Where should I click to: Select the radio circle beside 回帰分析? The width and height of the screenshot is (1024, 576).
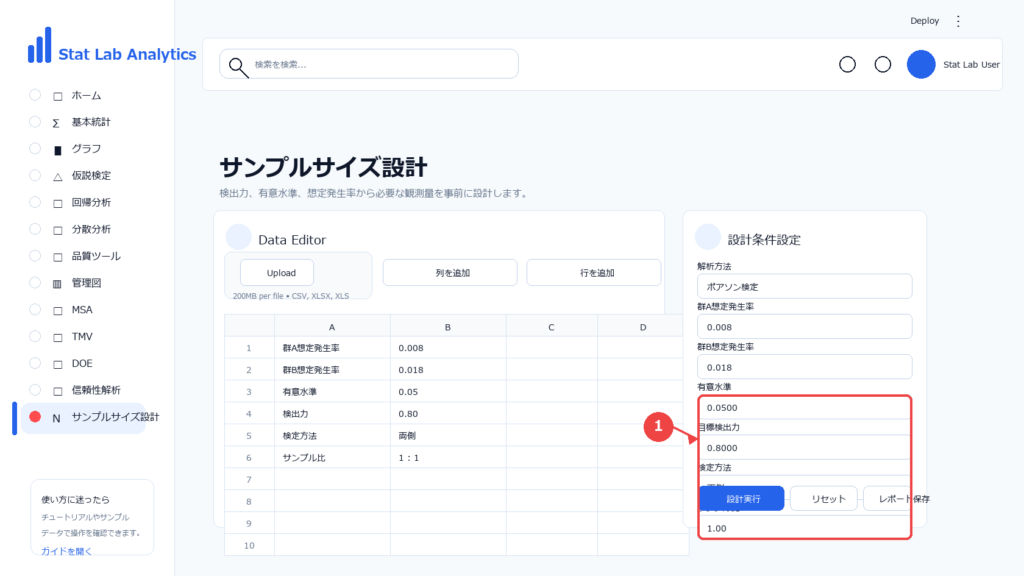point(35,202)
